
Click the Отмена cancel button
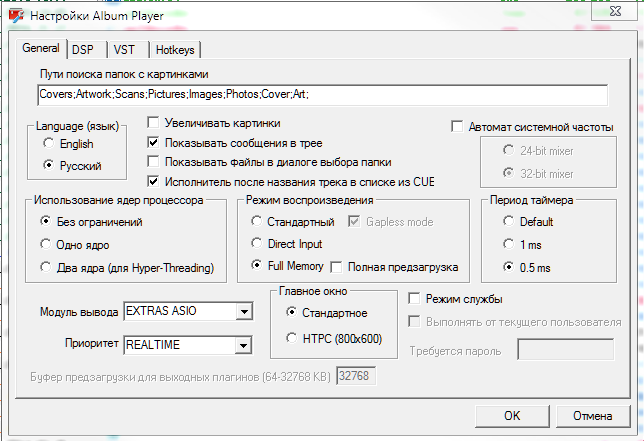593,416
